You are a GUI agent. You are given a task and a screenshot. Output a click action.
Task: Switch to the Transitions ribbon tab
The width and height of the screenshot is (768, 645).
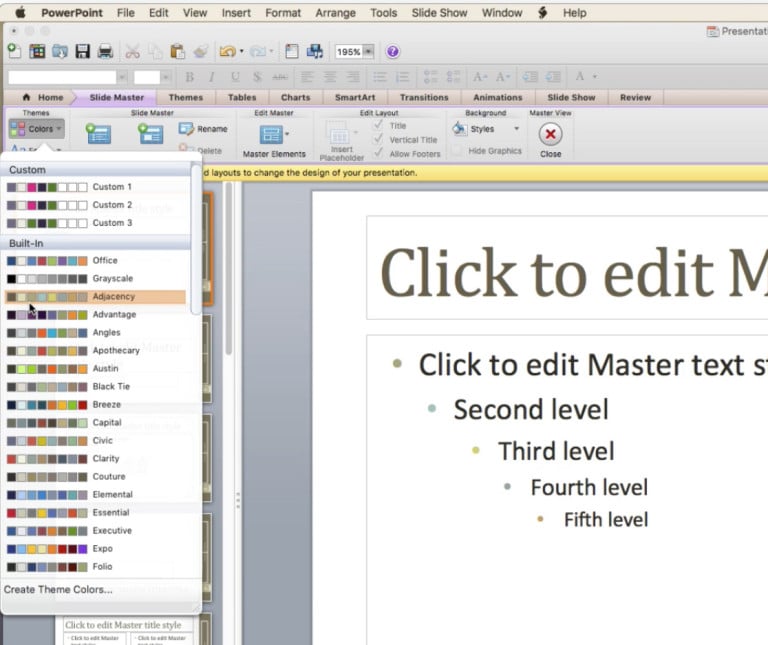(424, 97)
